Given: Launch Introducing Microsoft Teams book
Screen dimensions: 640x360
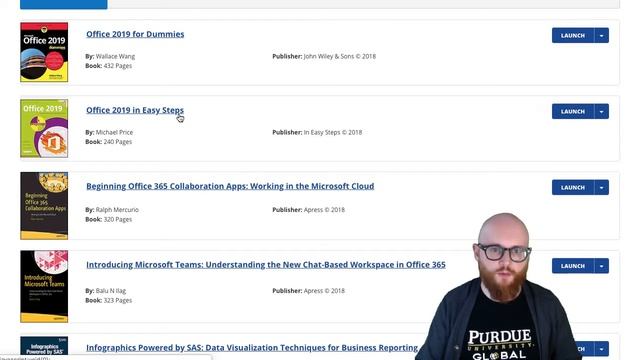Looking at the screenshot, I should pos(573,266).
